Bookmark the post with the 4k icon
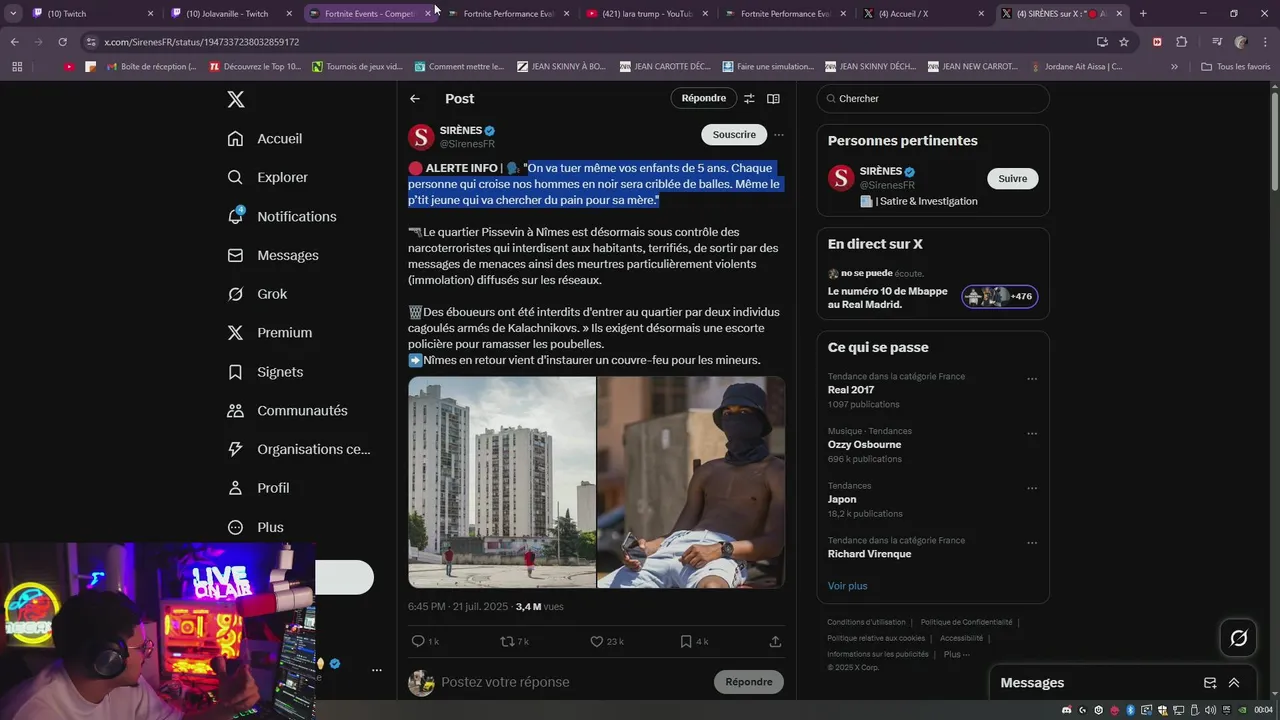The image size is (1280, 720). pos(694,641)
